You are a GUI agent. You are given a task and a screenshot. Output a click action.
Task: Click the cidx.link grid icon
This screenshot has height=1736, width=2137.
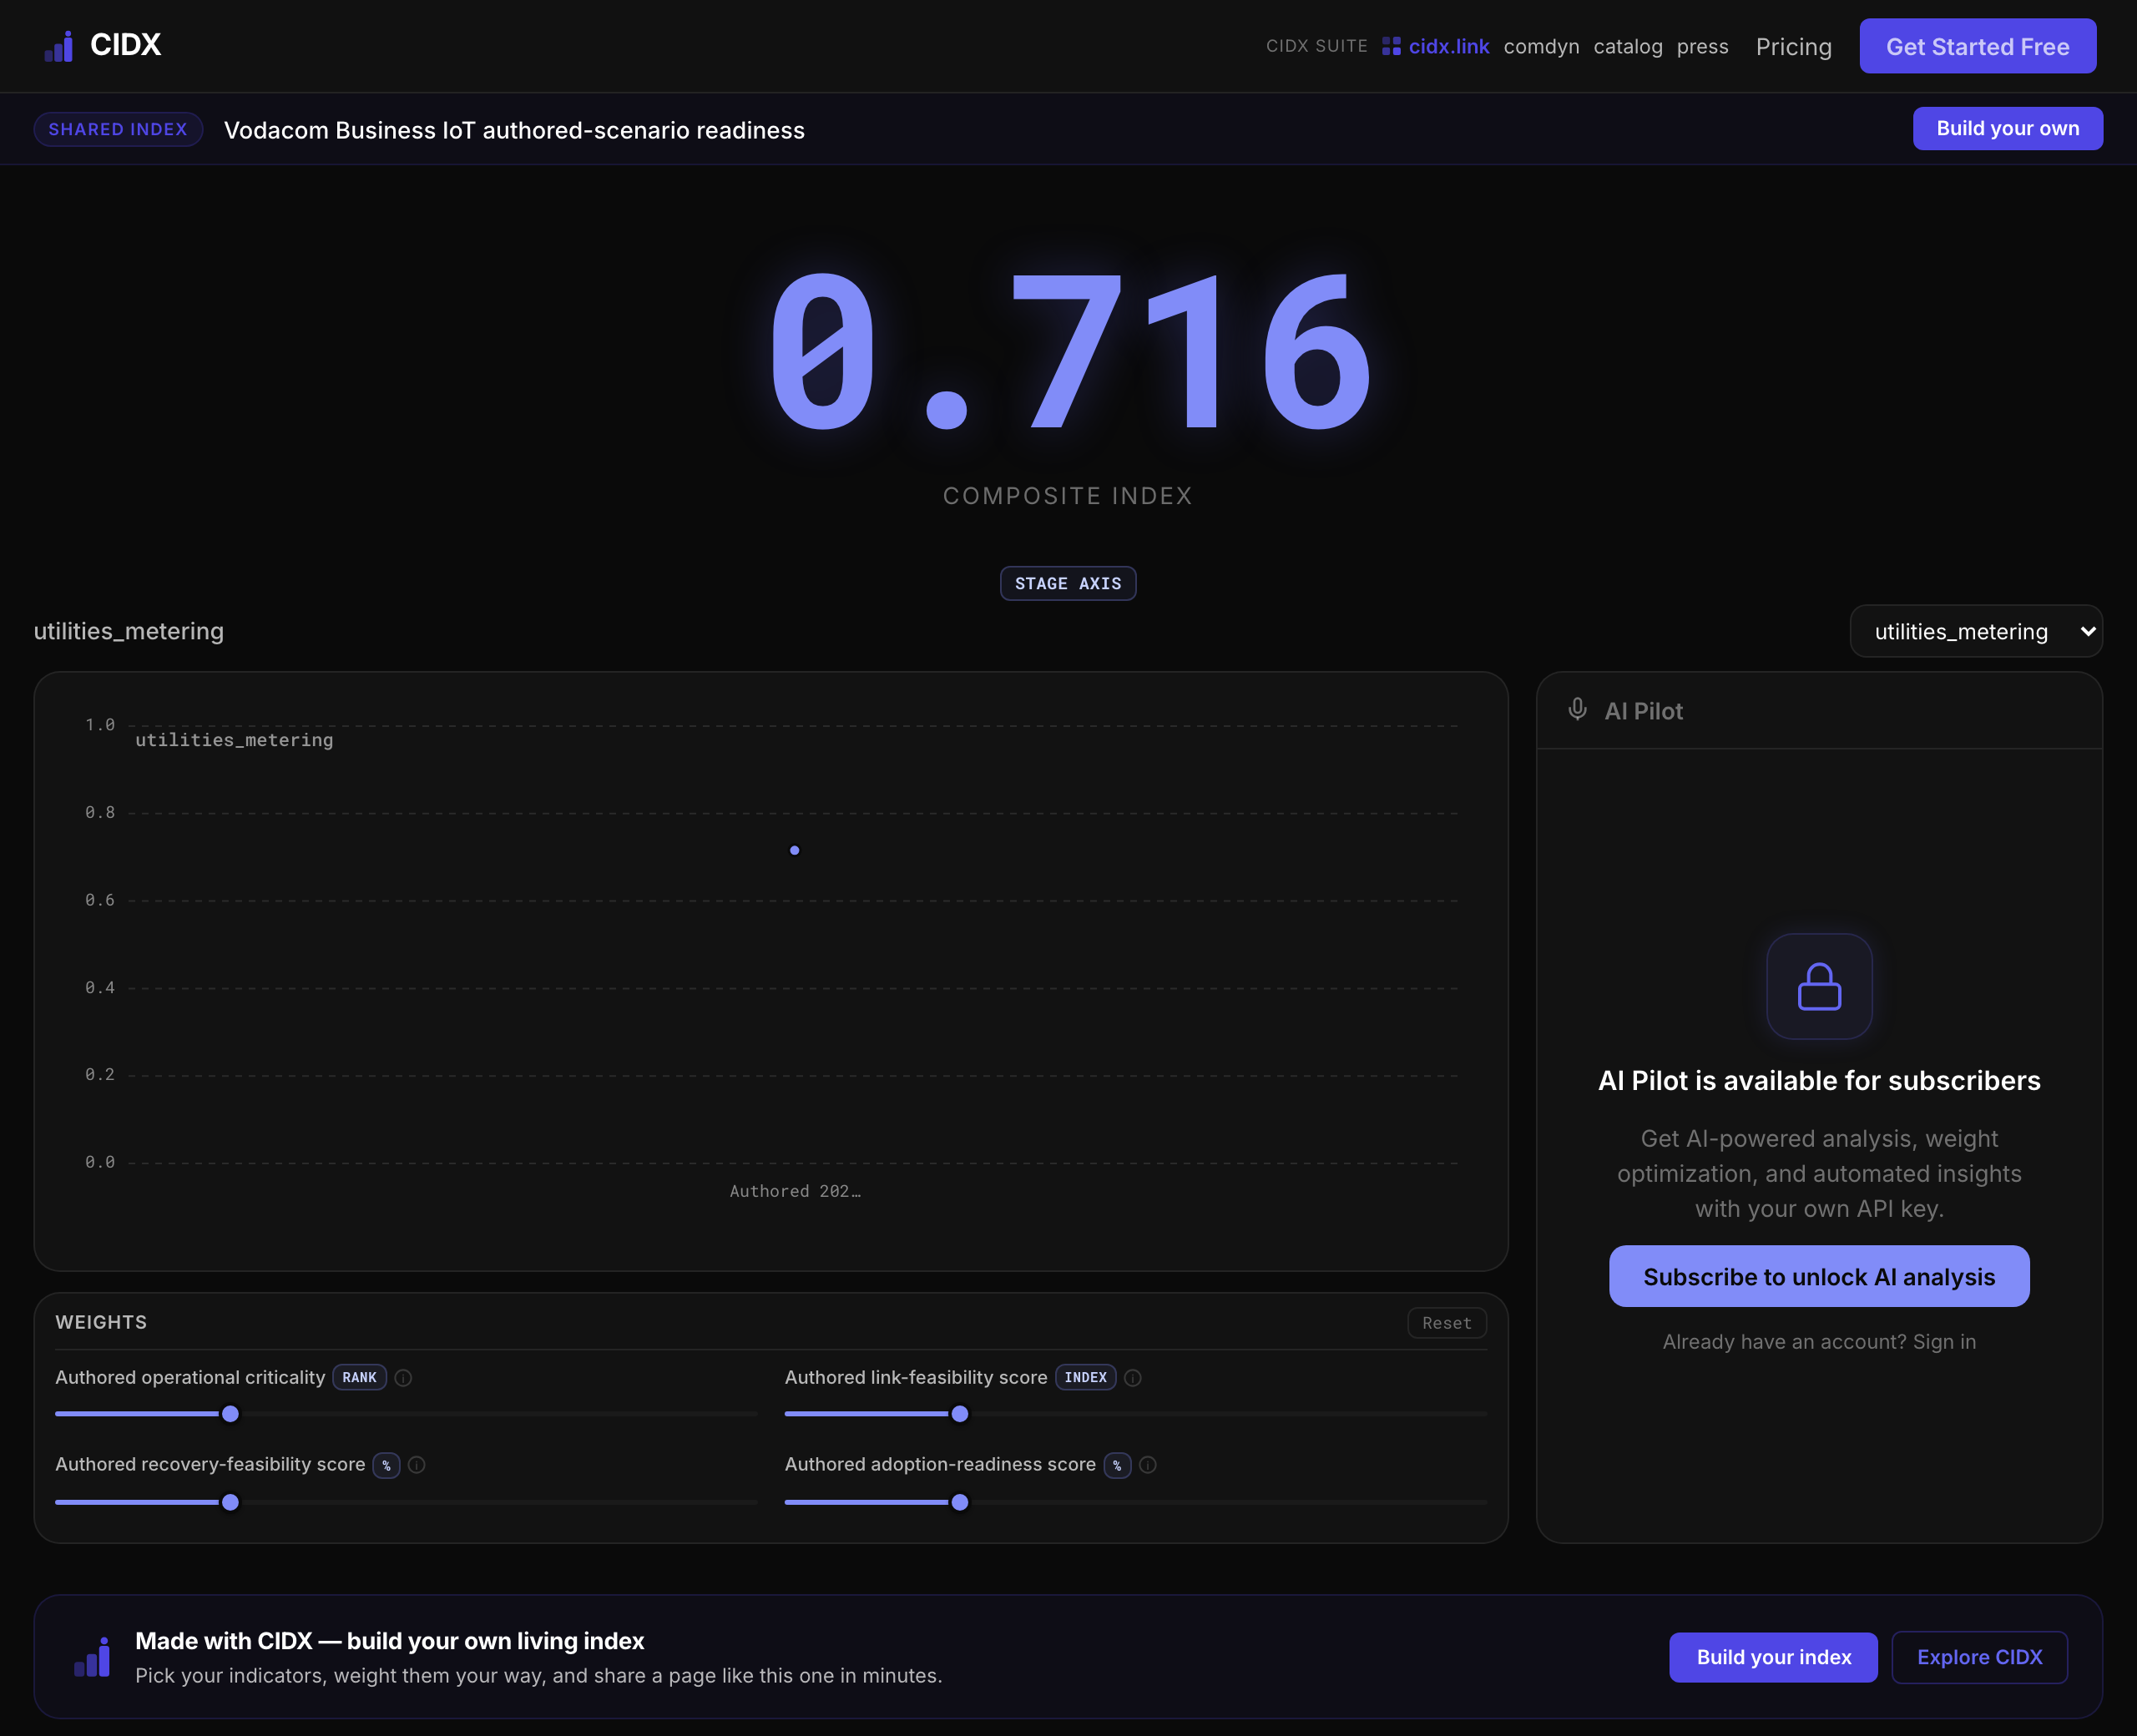(x=1391, y=46)
